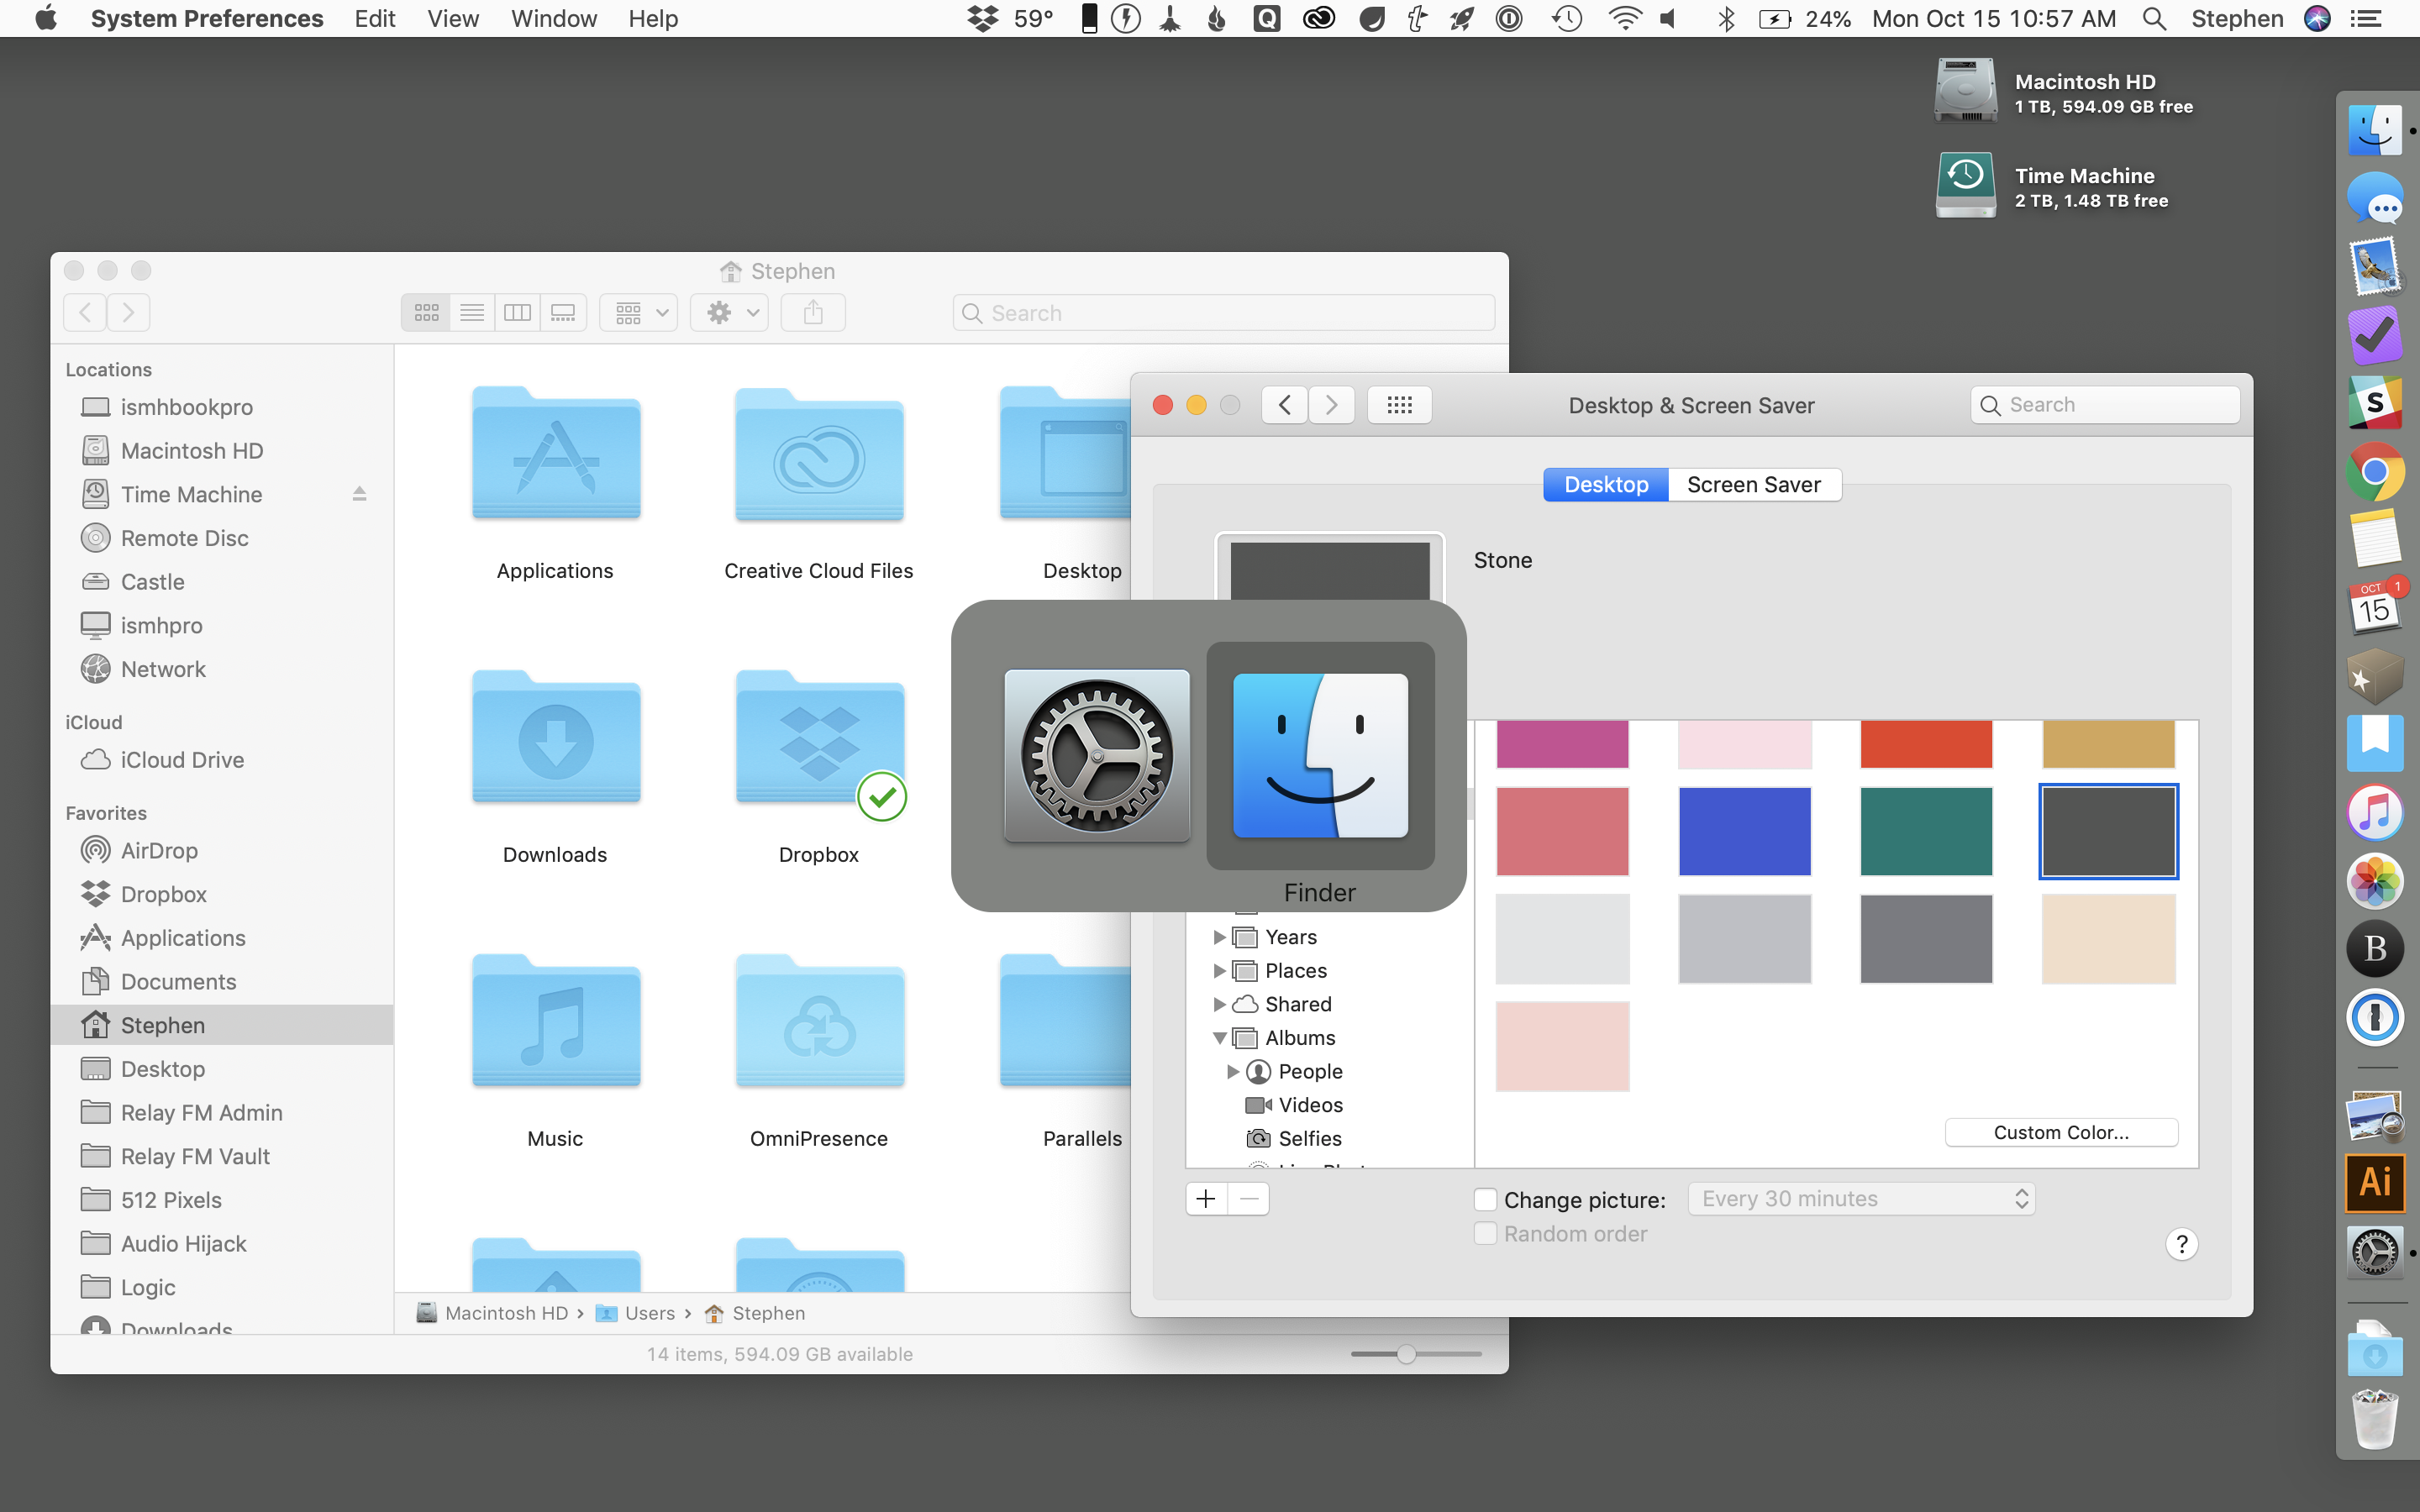Go forward in System Preferences

[1331, 405]
